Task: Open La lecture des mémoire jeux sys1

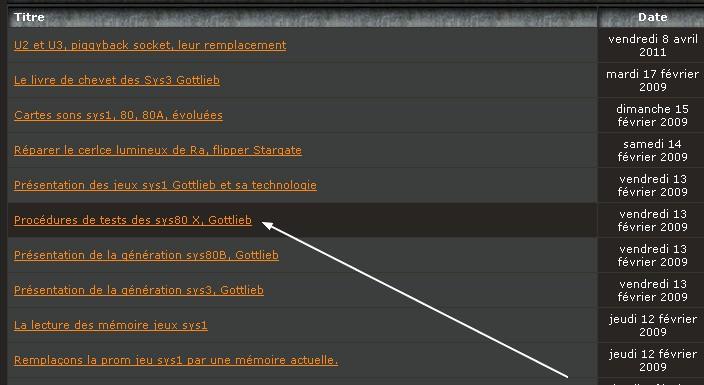Action: pyautogui.click(x=111, y=325)
